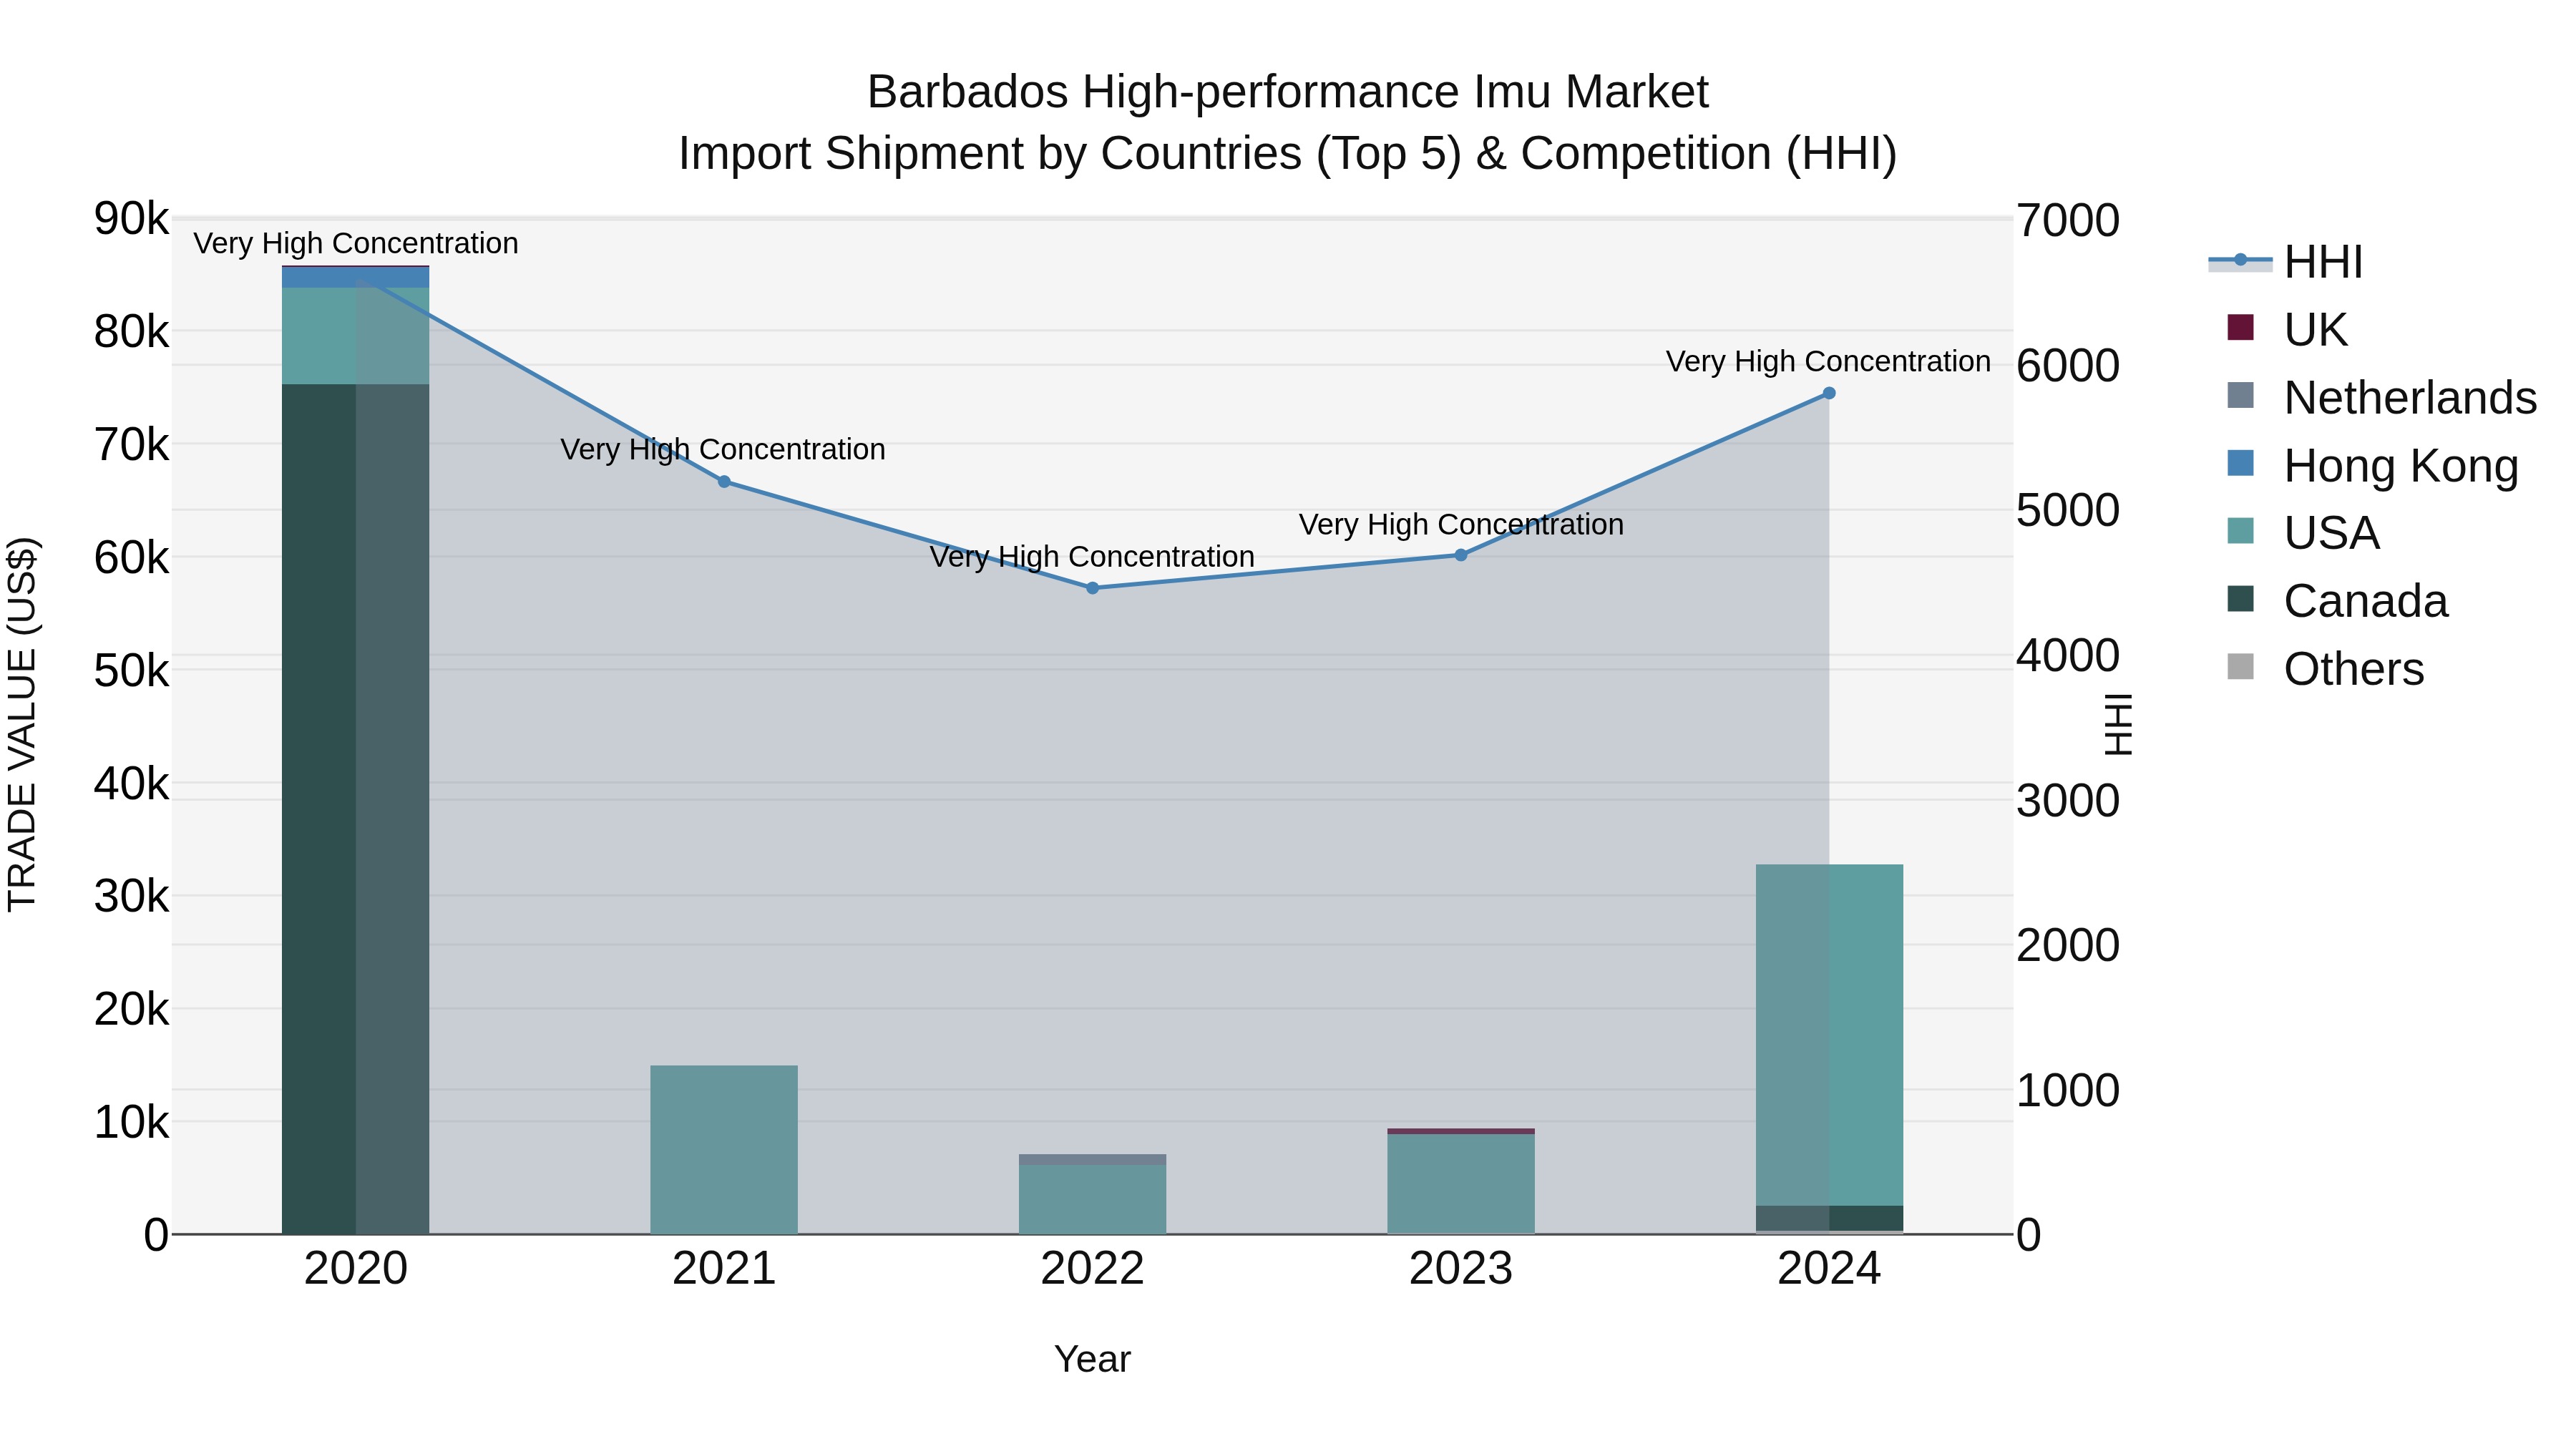Viewport: 2576px width, 1449px height.
Task: Click the Hong Kong bar segment in 2020
Action: (355, 277)
